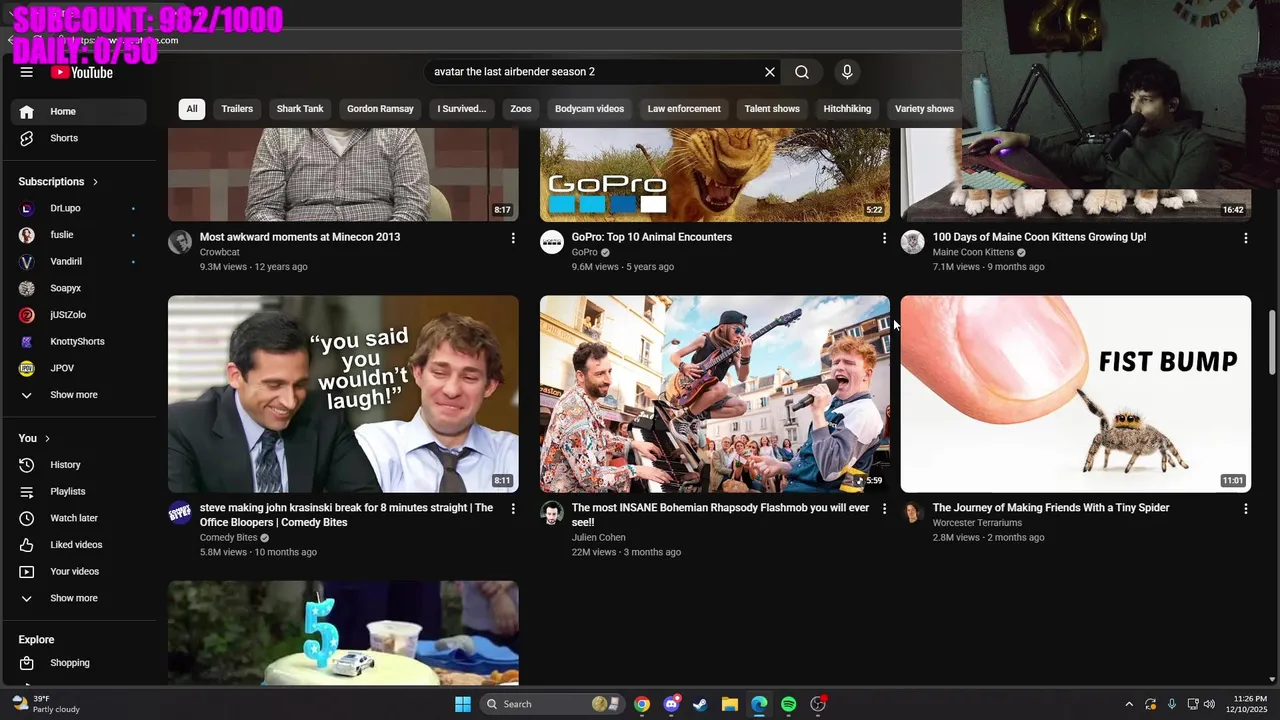The image size is (1280, 720).
Task: Expand the You section Show more
Action: point(80,598)
